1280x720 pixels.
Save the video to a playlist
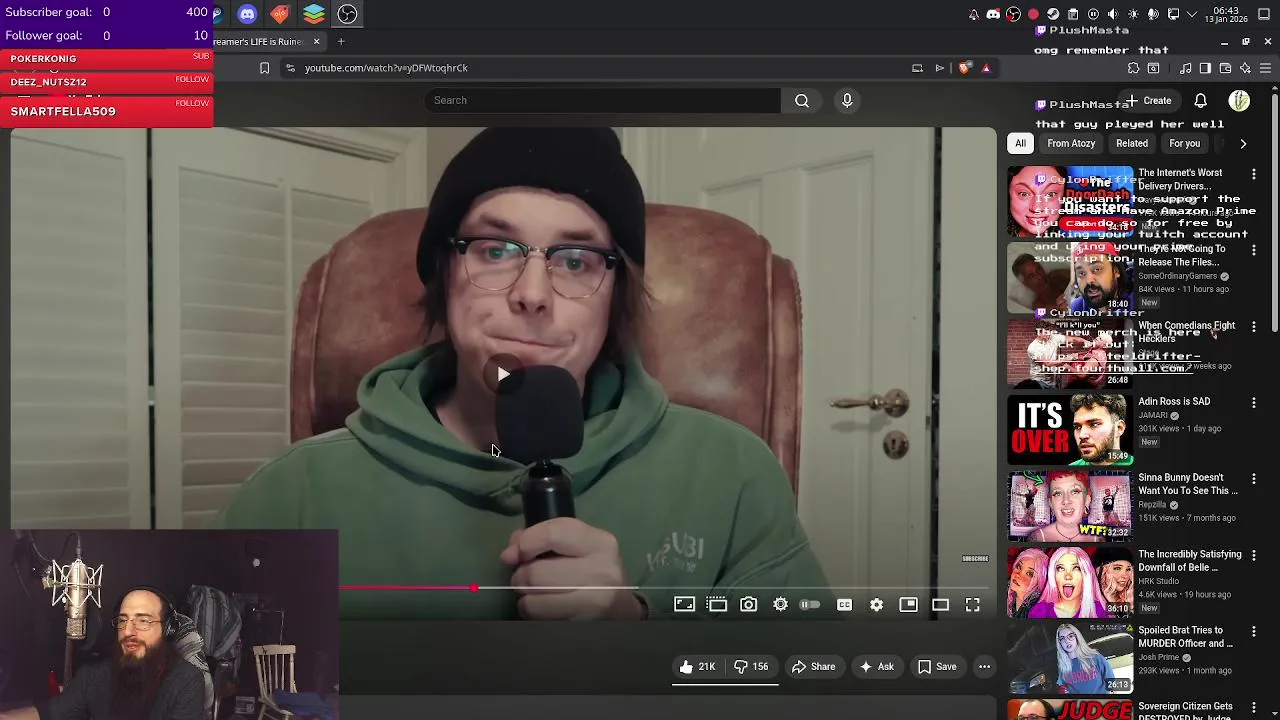(937, 667)
